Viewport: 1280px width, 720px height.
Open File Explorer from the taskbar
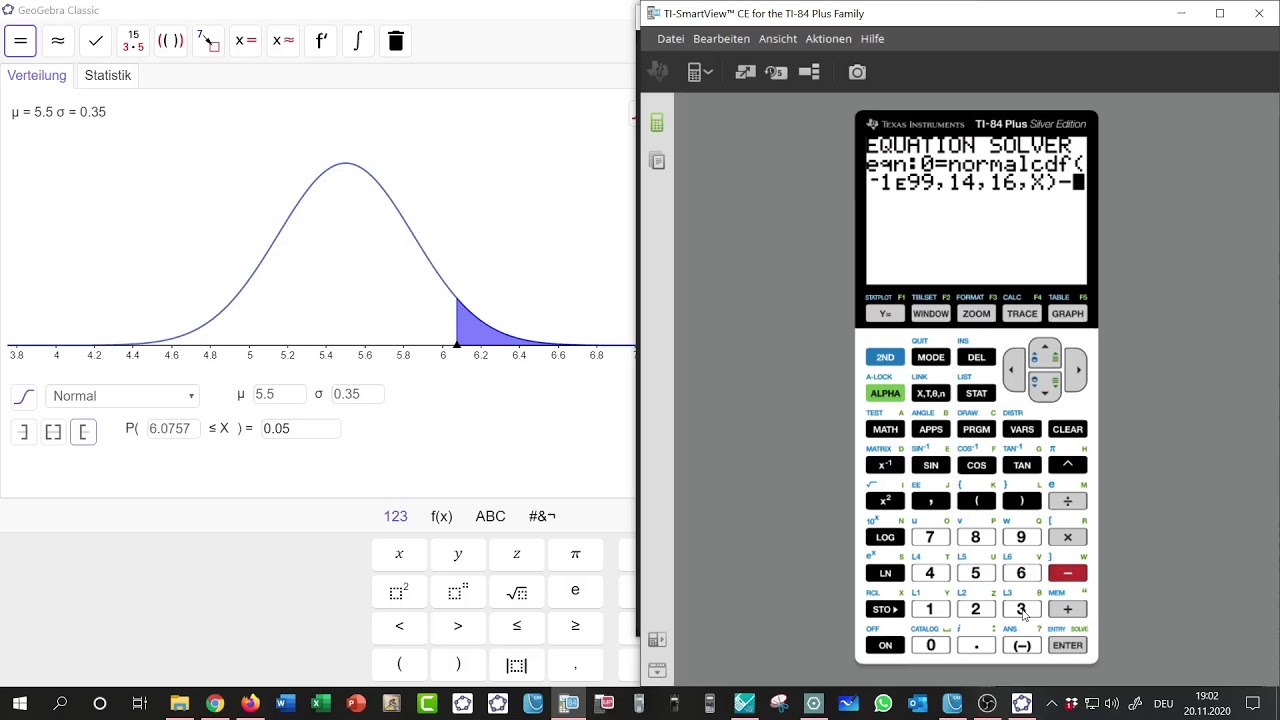tap(180, 704)
